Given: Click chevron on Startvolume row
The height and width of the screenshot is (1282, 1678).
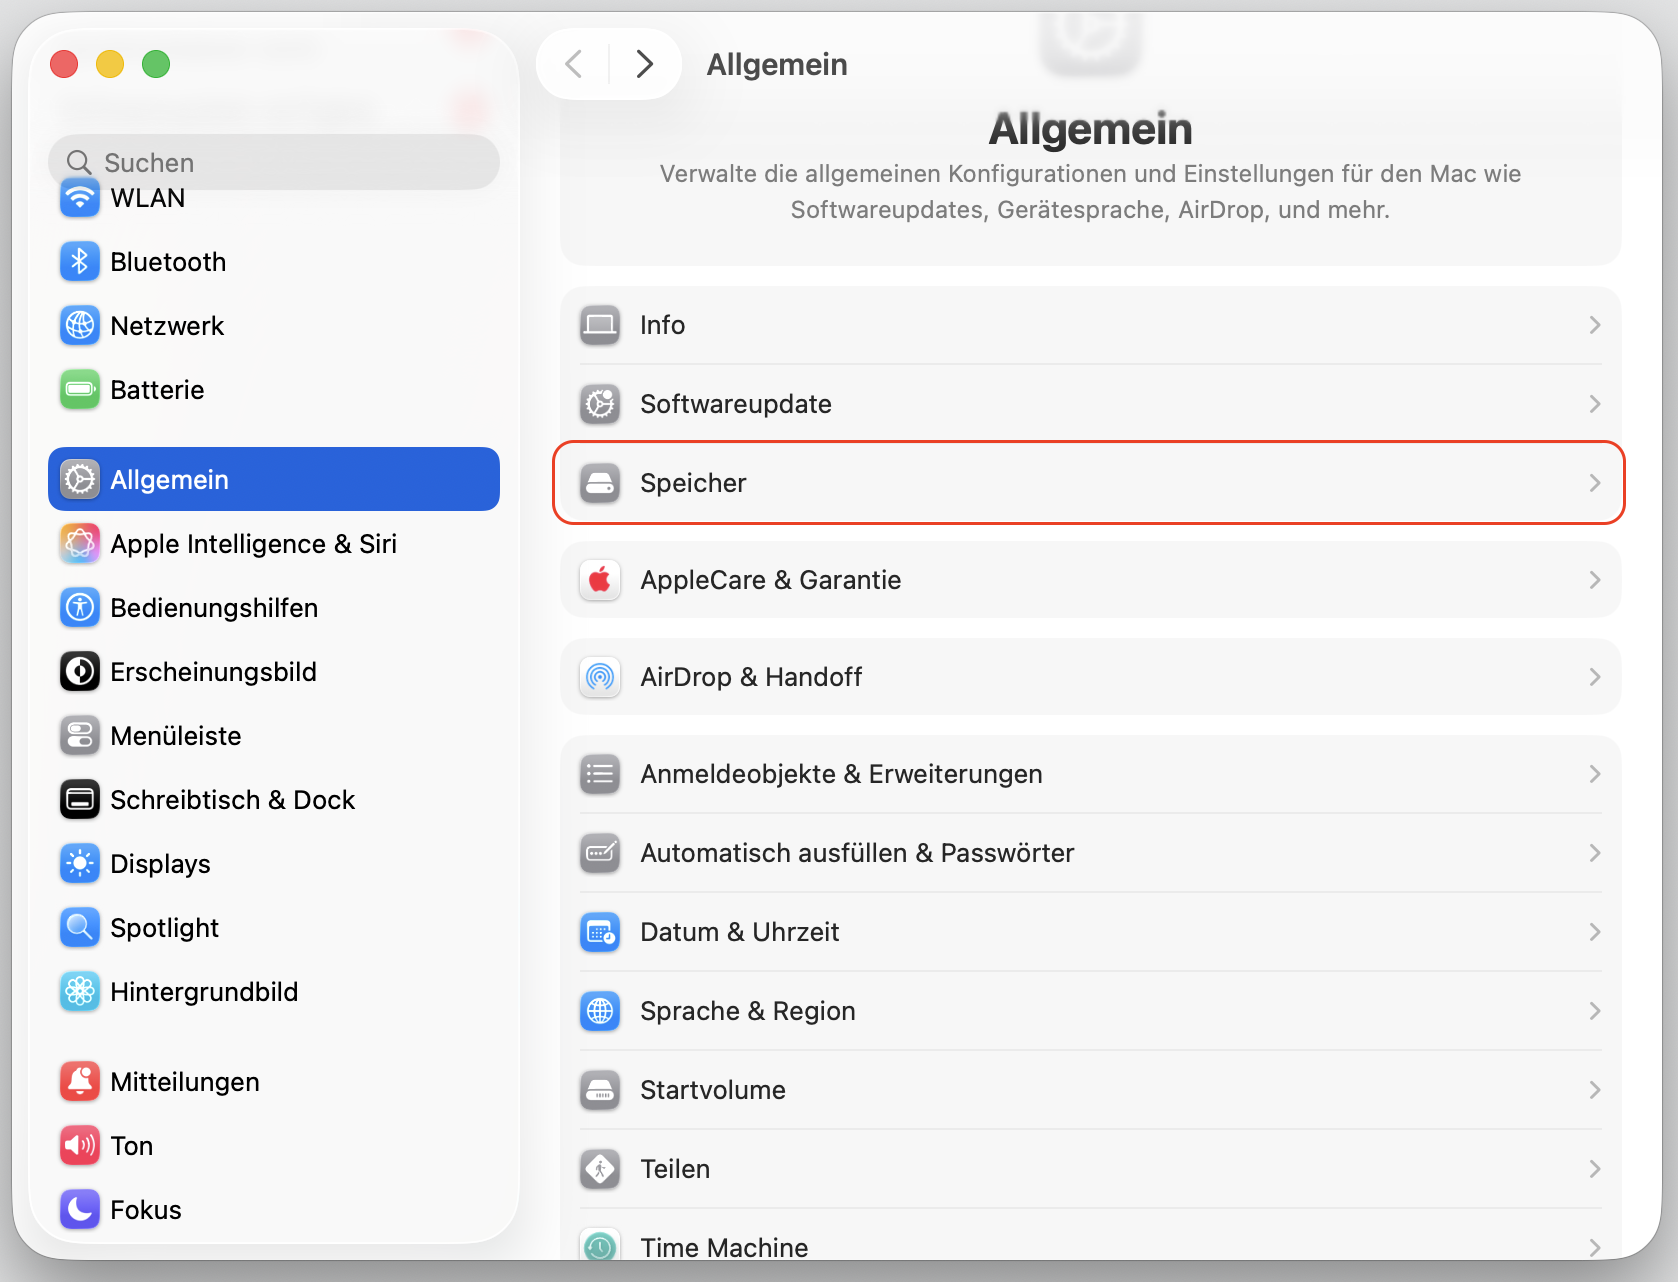Looking at the screenshot, I should tap(1595, 1090).
